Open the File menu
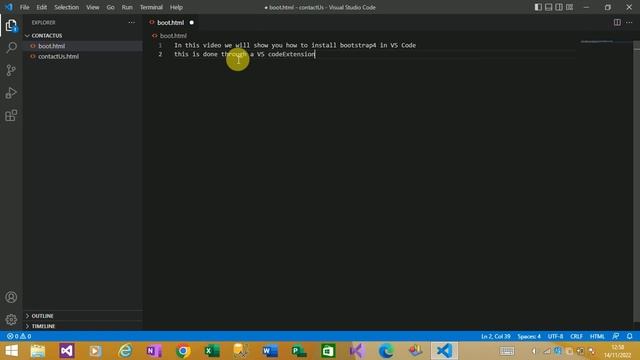 (x=24, y=7)
